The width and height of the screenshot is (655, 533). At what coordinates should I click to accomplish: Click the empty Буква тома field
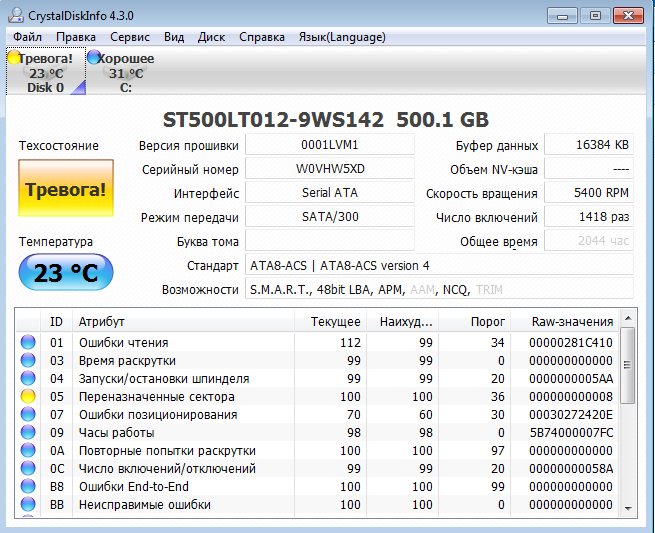tap(330, 241)
